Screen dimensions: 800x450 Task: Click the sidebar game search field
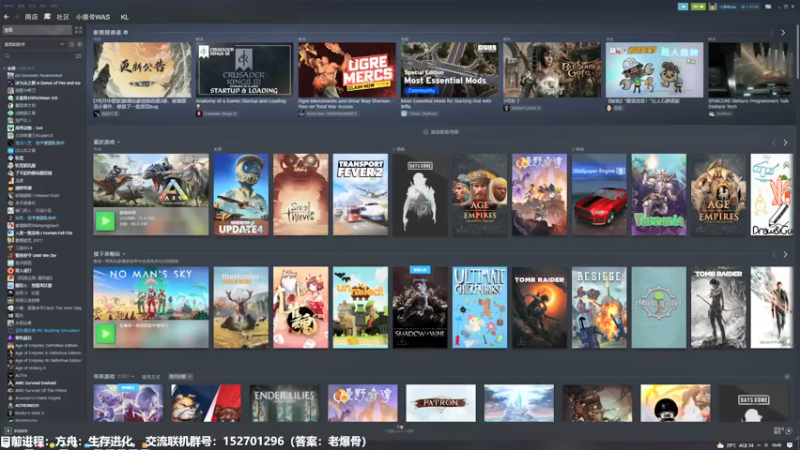pos(38,56)
